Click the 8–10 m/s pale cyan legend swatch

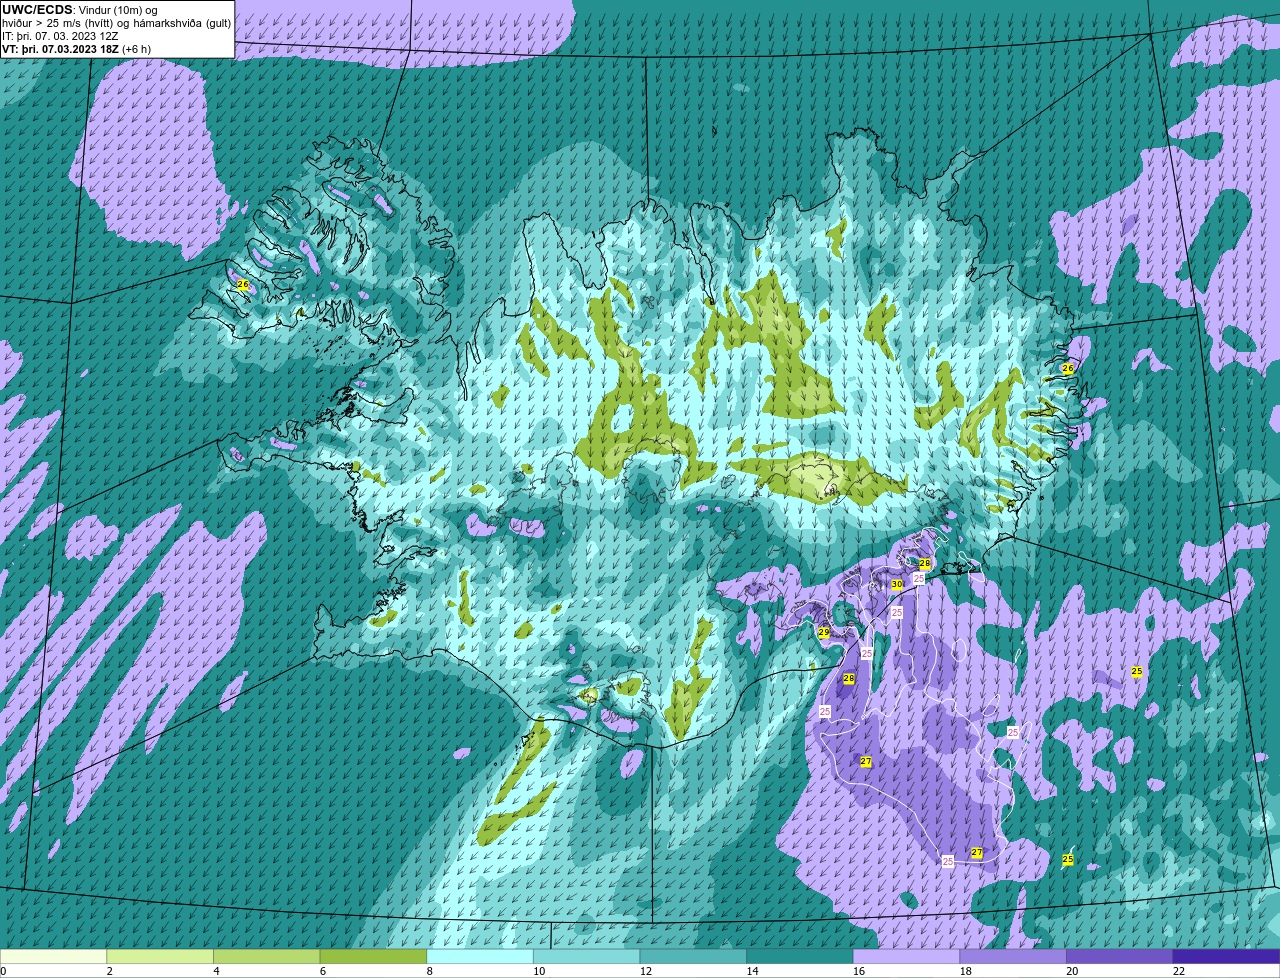480,956
